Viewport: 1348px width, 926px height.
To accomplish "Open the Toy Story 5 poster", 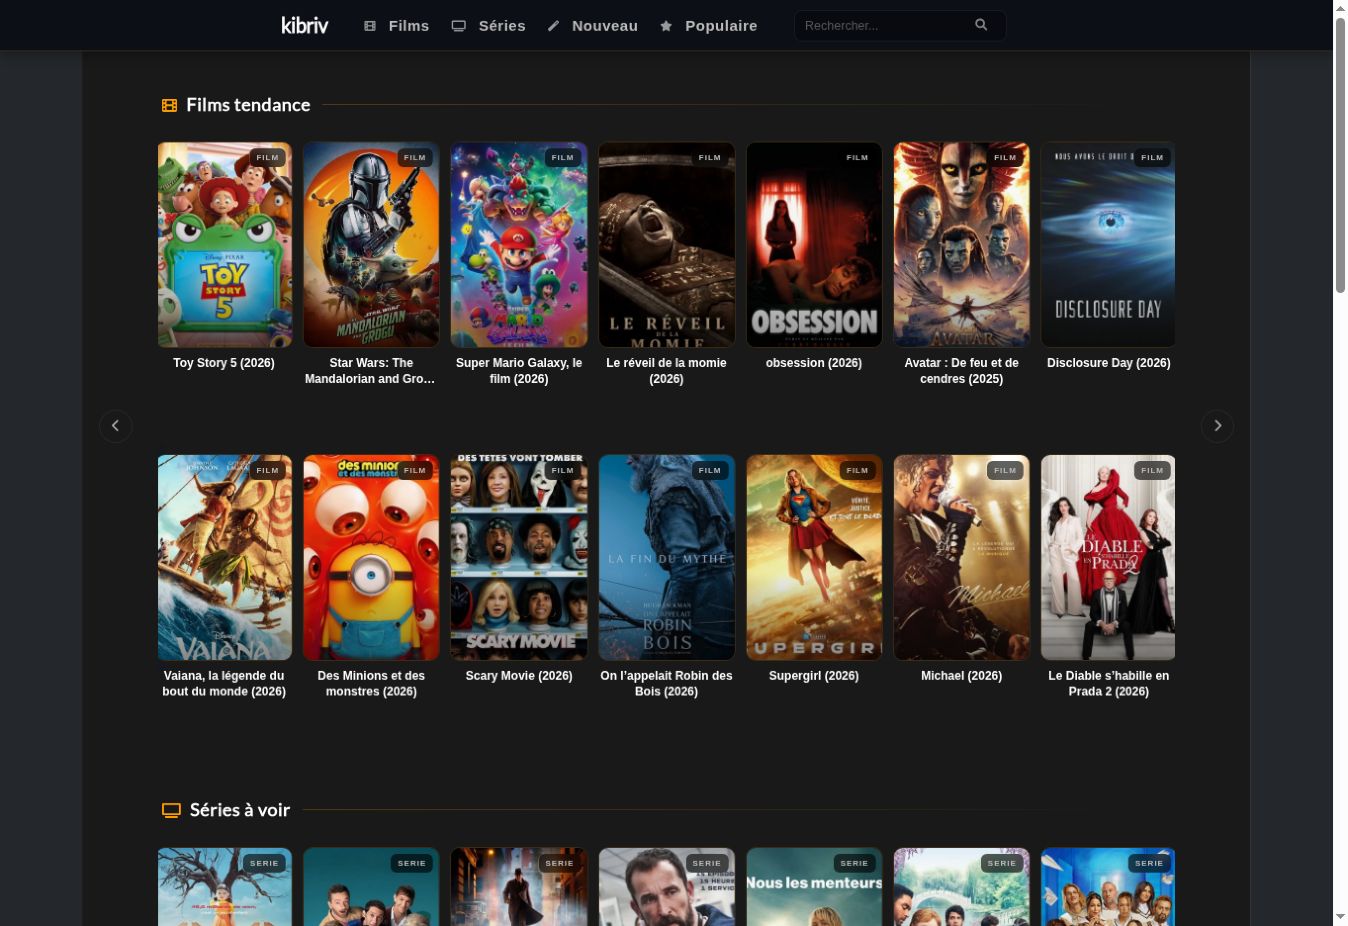I will tap(224, 245).
